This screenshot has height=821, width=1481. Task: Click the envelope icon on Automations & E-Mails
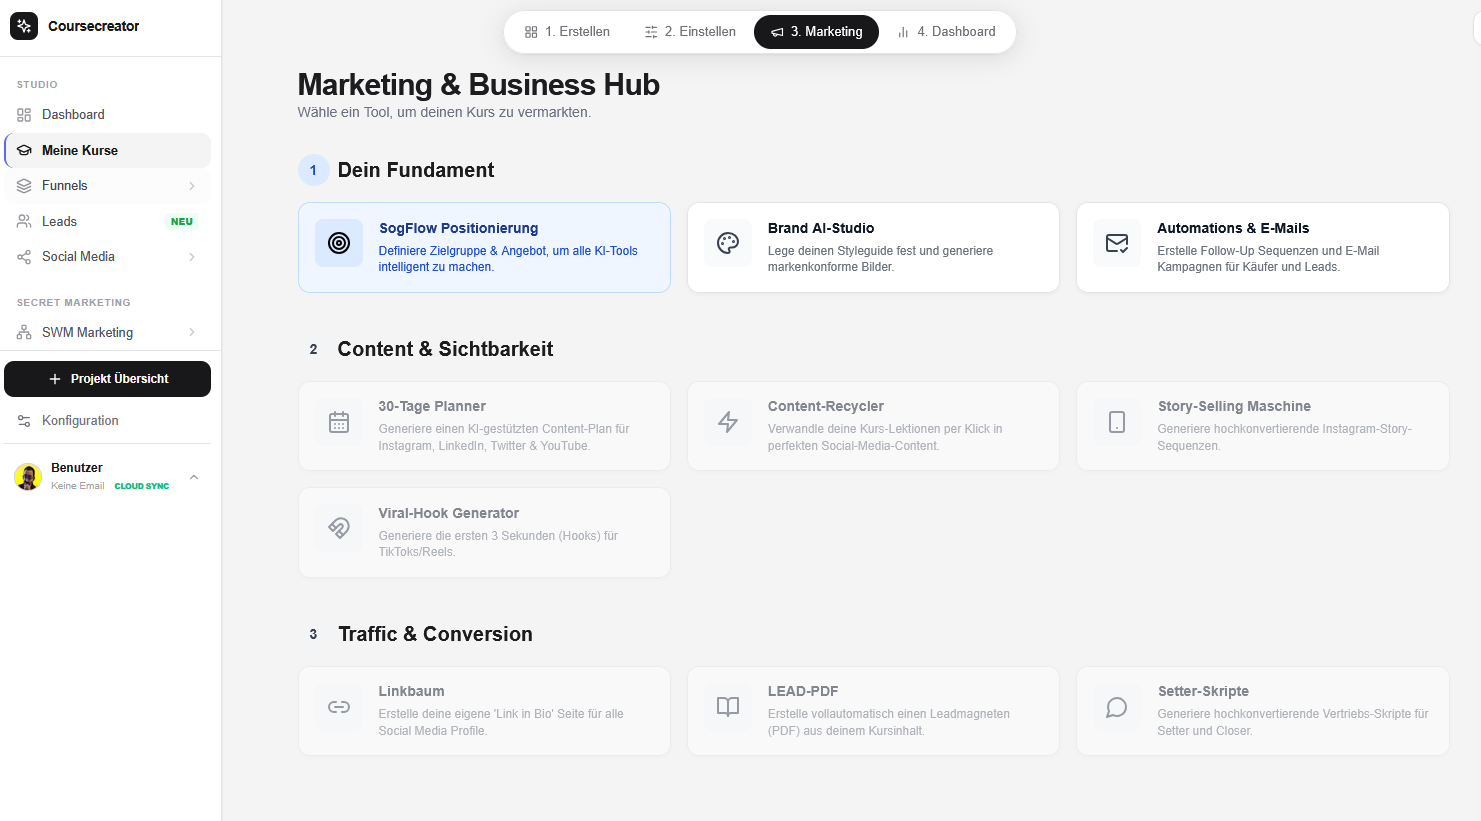[x=1117, y=243]
